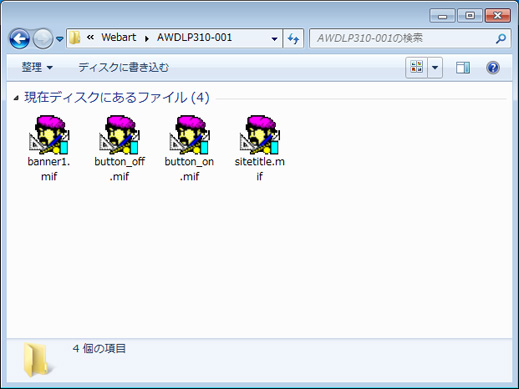Open the 整理 menu
Viewport: 519px width, 389px height.
(x=37, y=67)
